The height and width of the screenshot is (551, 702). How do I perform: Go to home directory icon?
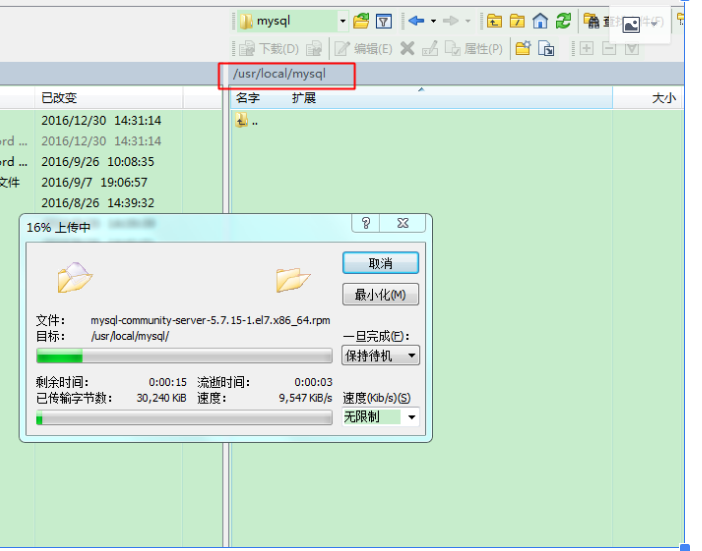pos(540,21)
